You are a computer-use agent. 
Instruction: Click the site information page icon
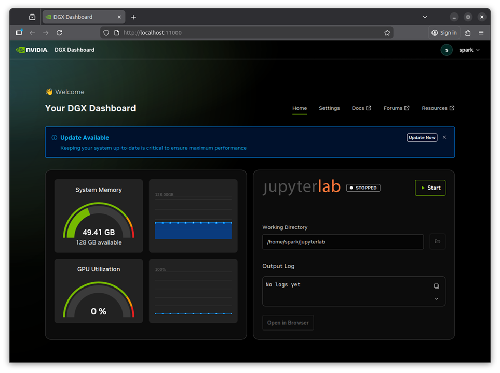coord(116,33)
